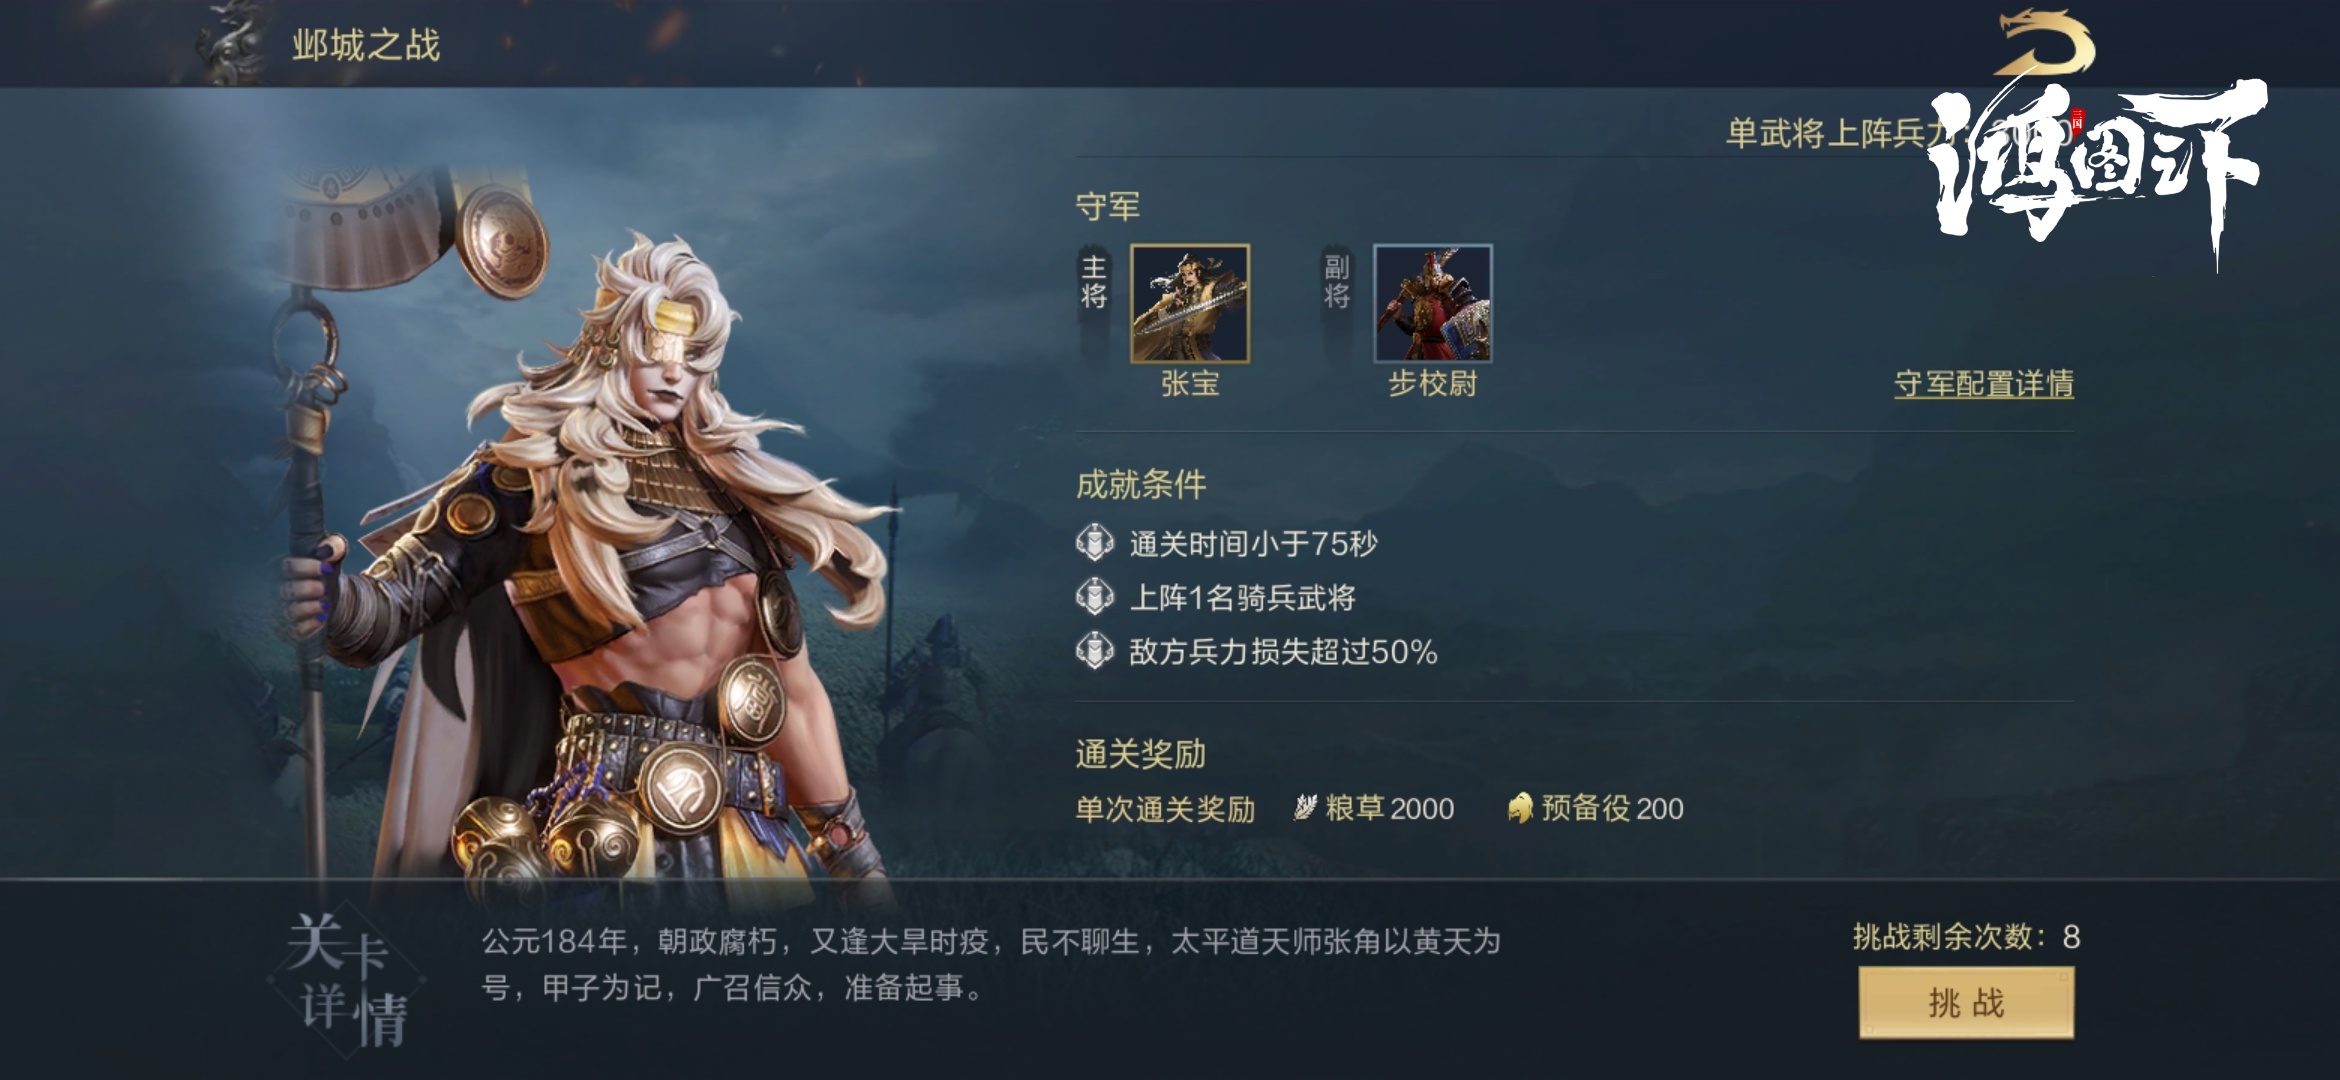Click the 成就条件 section header
The height and width of the screenshot is (1080, 2340).
click(x=1141, y=484)
